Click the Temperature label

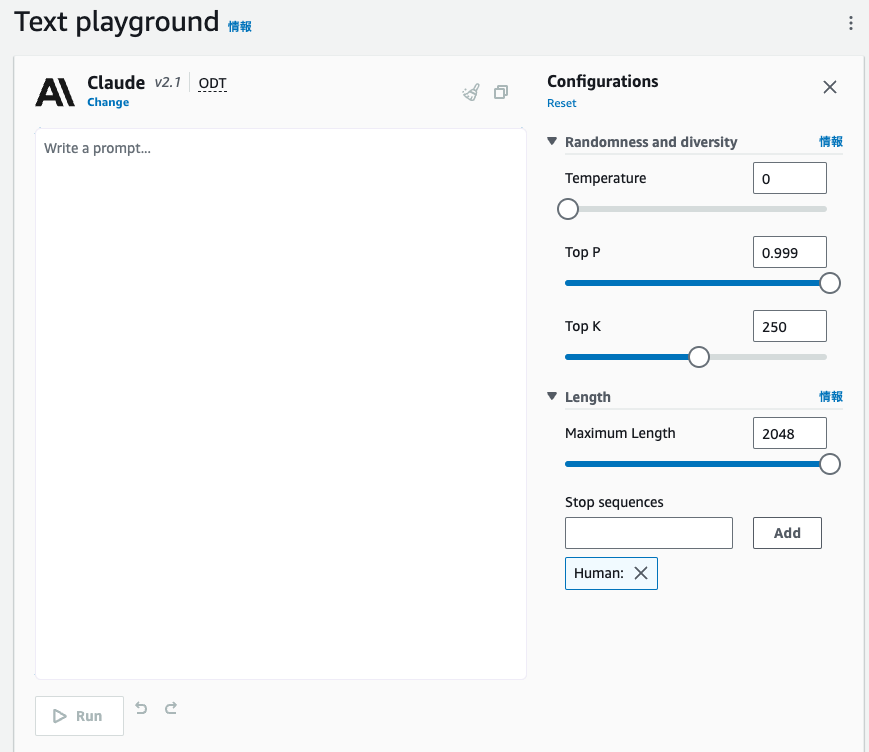click(x=606, y=178)
